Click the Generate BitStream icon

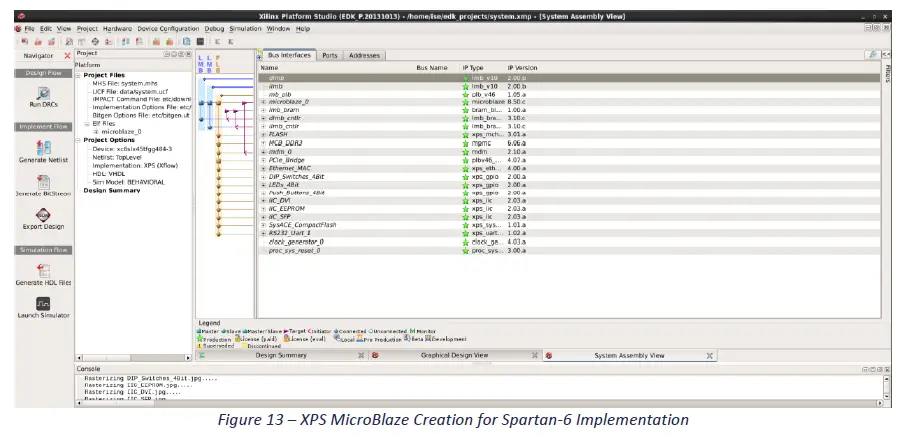pos(43,182)
